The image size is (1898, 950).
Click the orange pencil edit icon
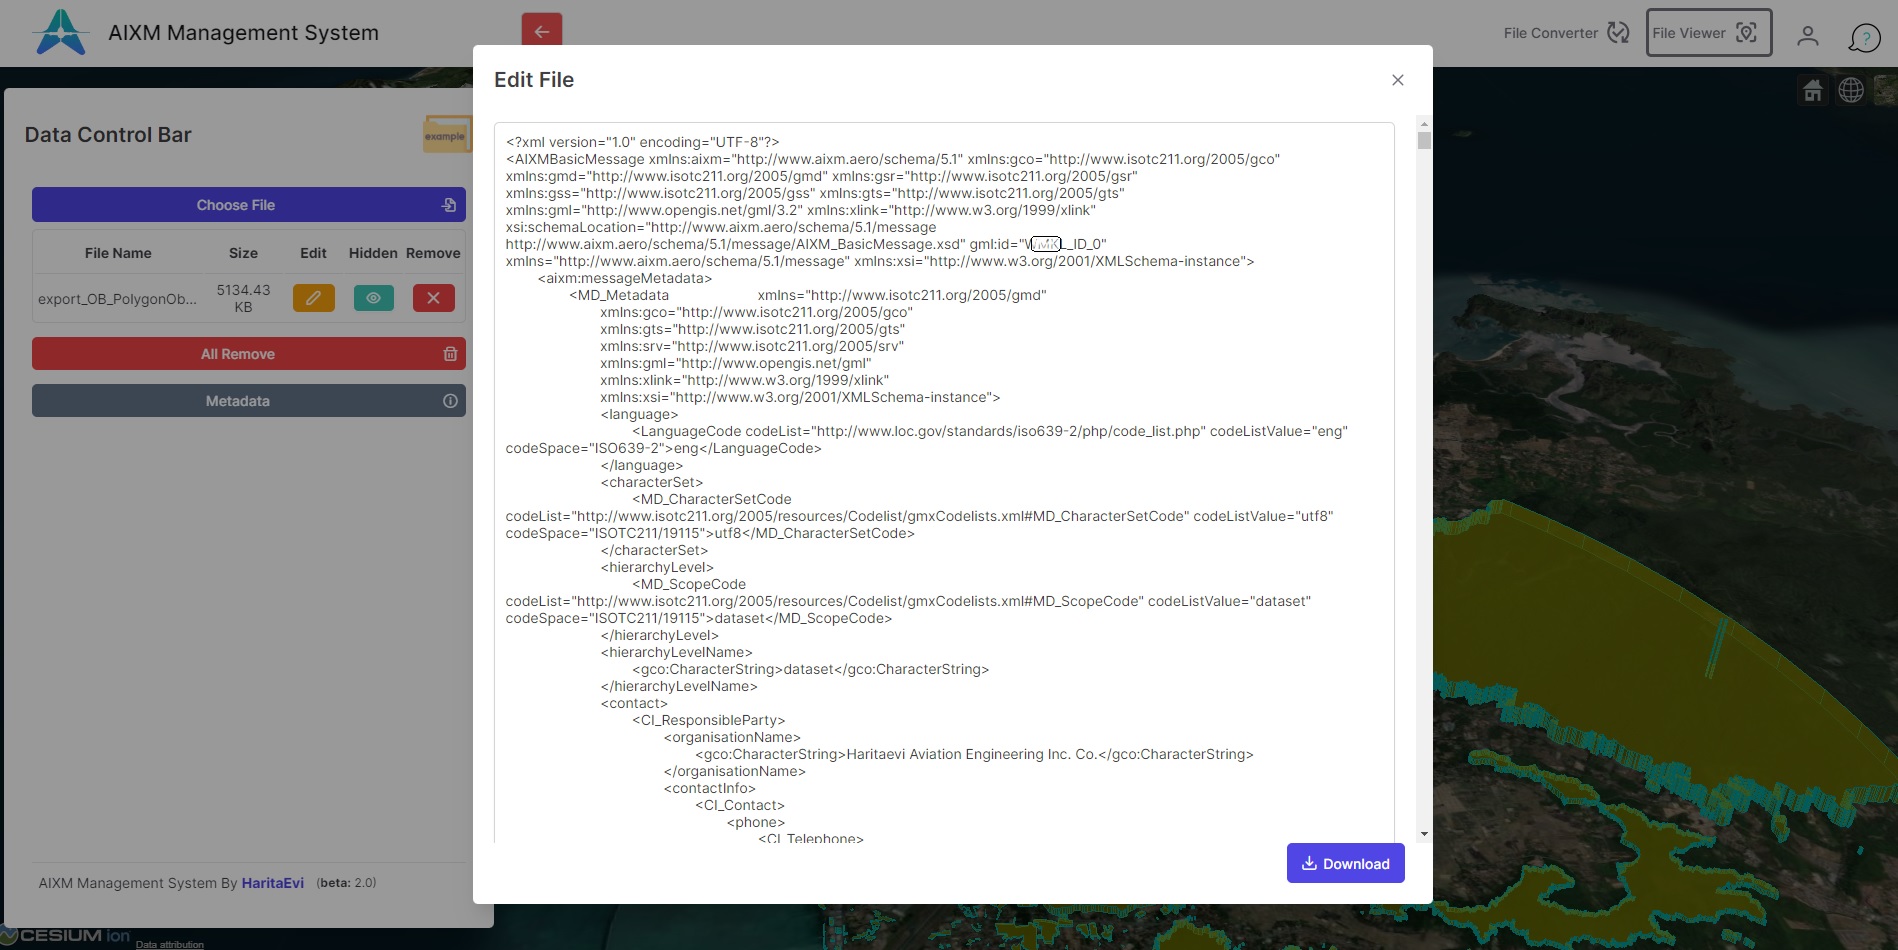pyautogui.click(x=313, y=298)
